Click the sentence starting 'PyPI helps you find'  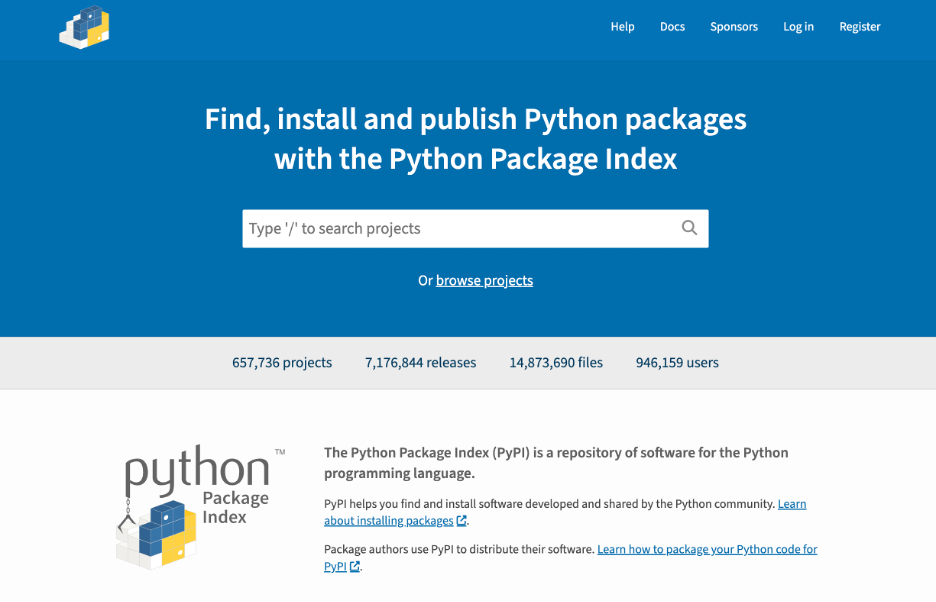(549, 504)
